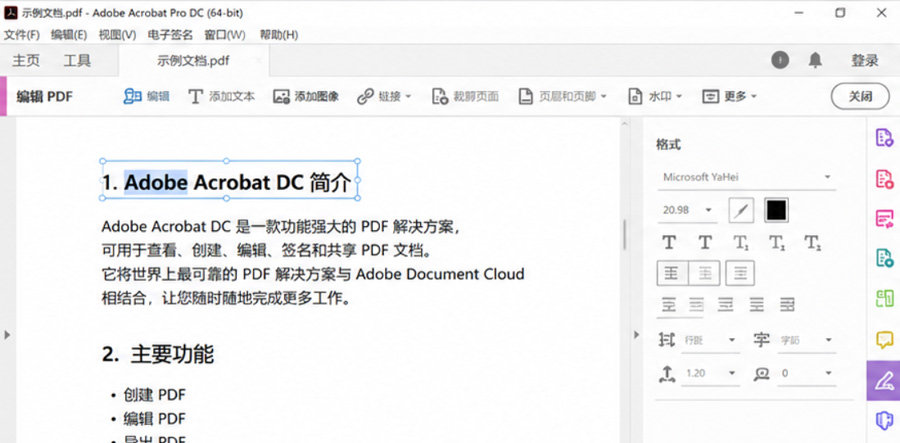This screenshot has height=443, width=900.
Task: Open the 电子签名 menu
Action: click(170, 35)
